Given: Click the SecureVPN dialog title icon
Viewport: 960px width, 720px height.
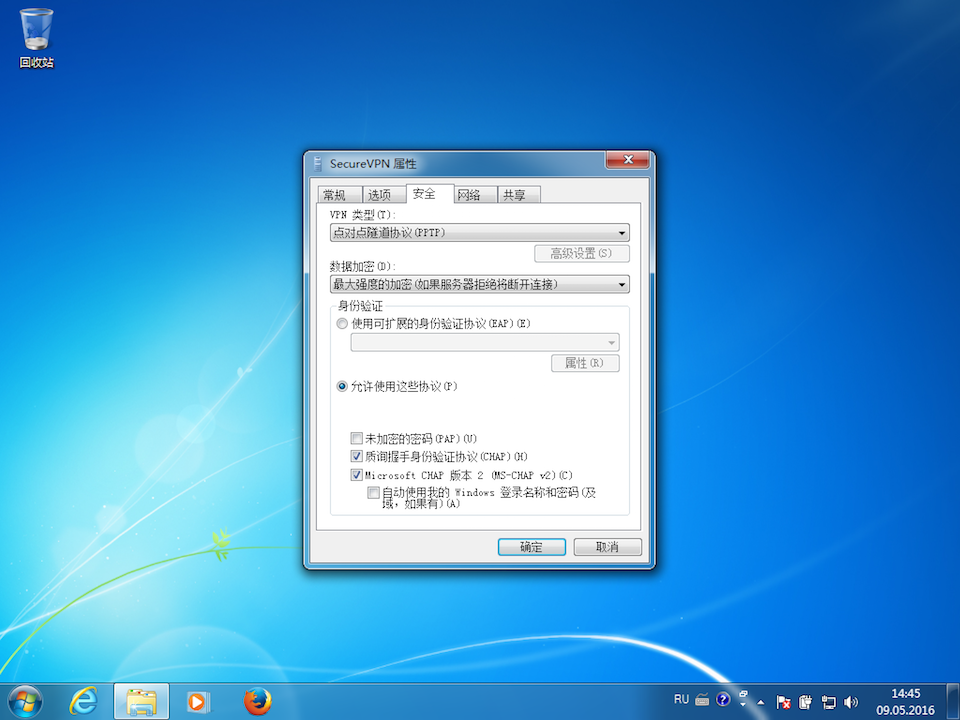Looking at the screenshot, I should tap(318, 163).
